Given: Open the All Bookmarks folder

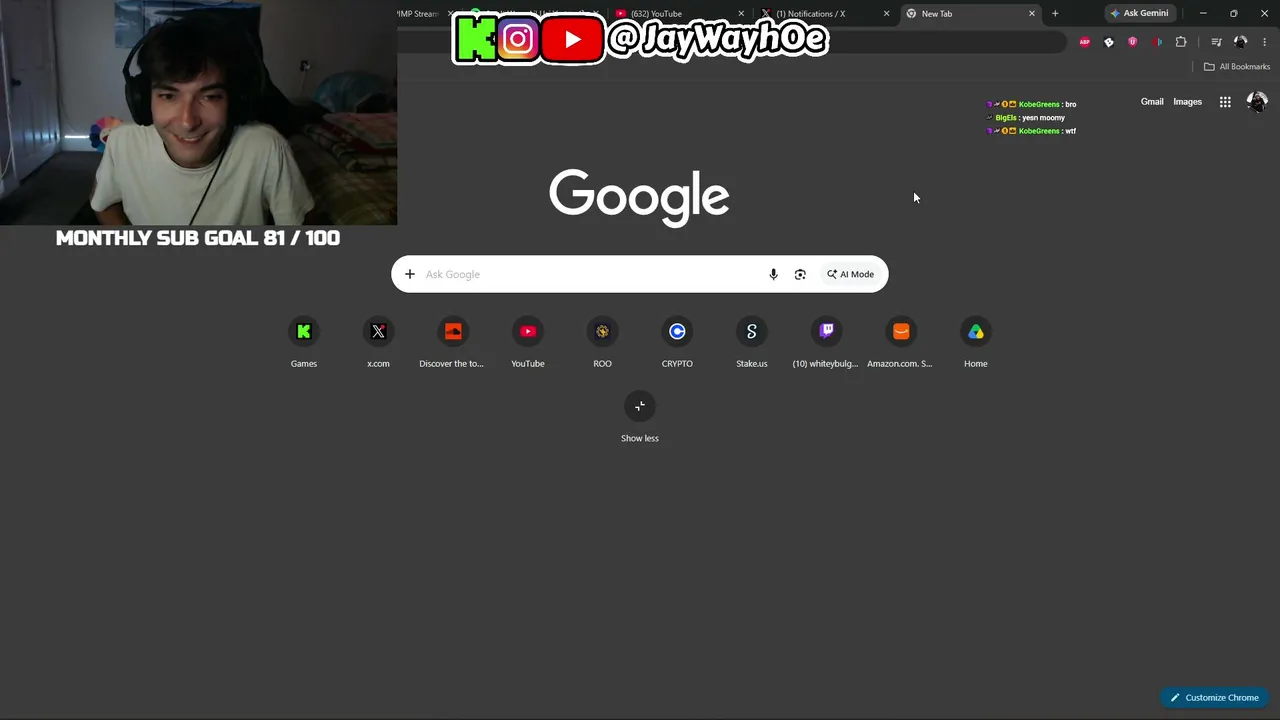Looking at the screenshot, I should pyautogui.click(x=1237, y=67).
